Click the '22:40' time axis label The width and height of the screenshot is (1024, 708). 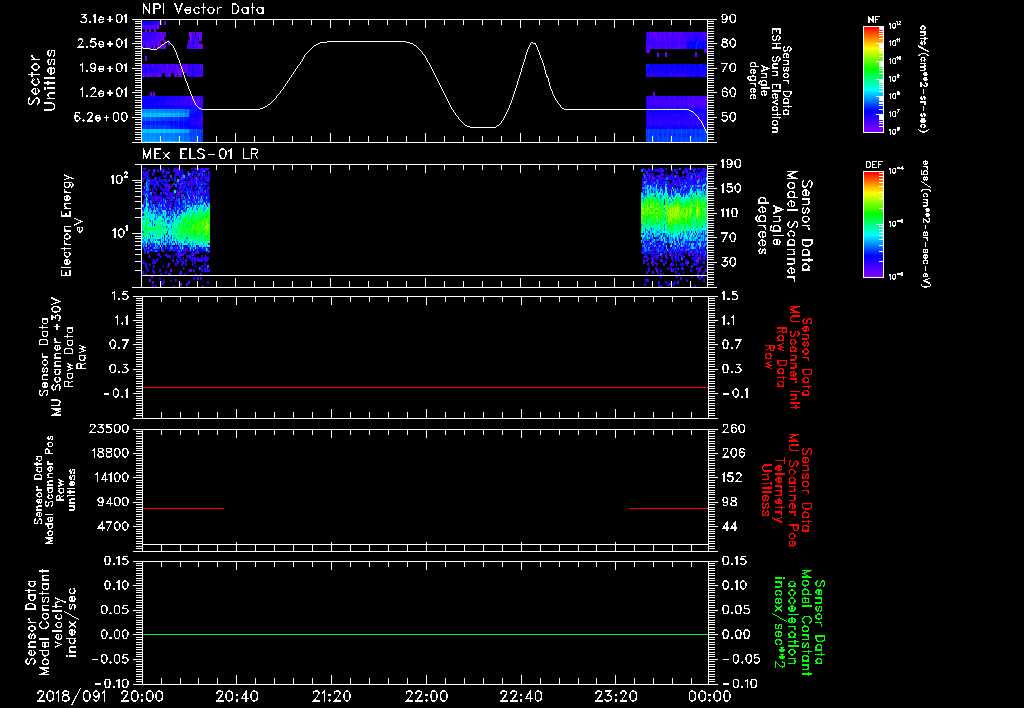(x=520, y=696)
